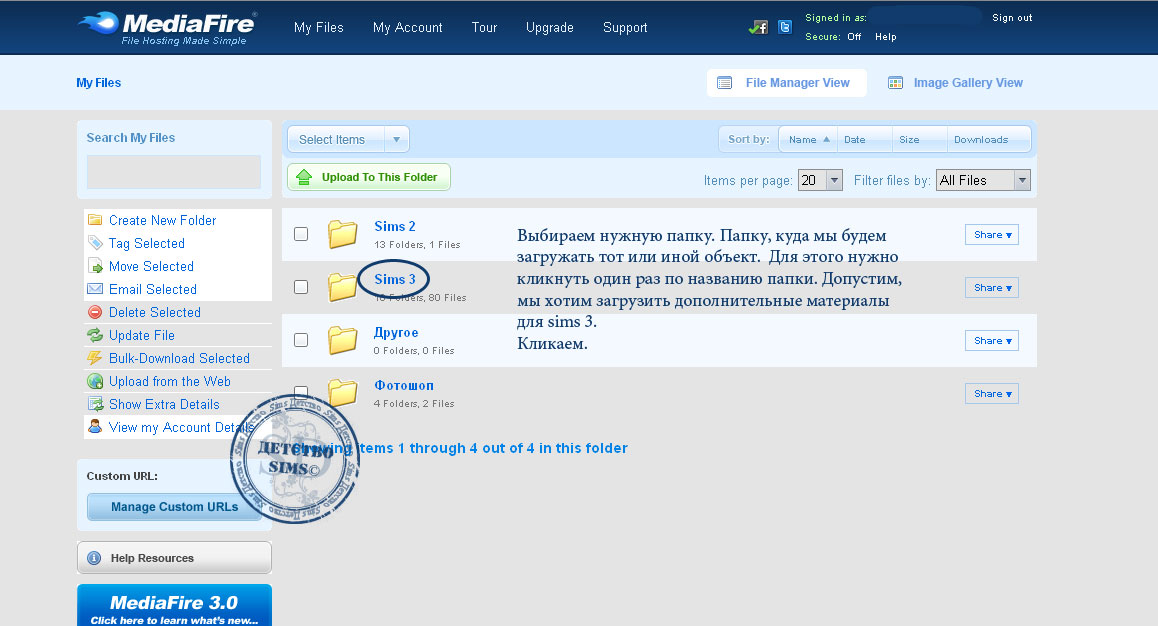Click the Другое folder icon
This screenshot has height=626, width=1158.
tap(343, 340)
